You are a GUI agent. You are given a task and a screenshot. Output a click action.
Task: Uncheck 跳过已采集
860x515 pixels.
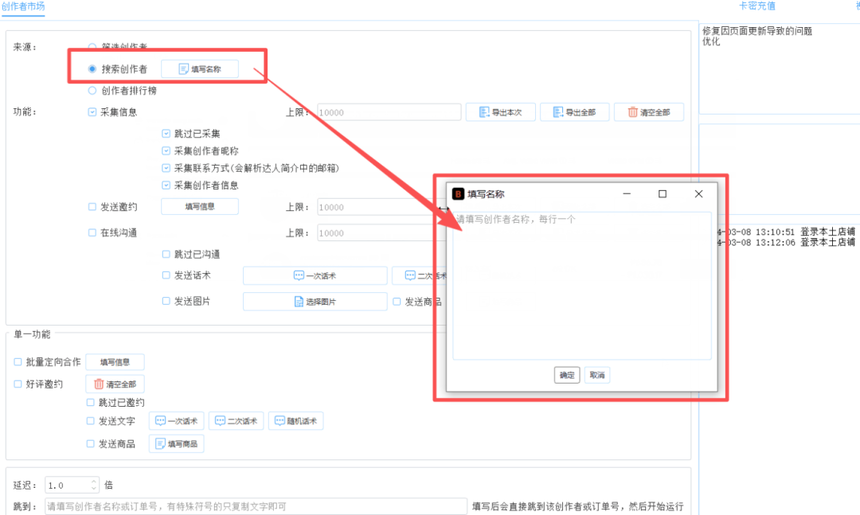[166, 133]
